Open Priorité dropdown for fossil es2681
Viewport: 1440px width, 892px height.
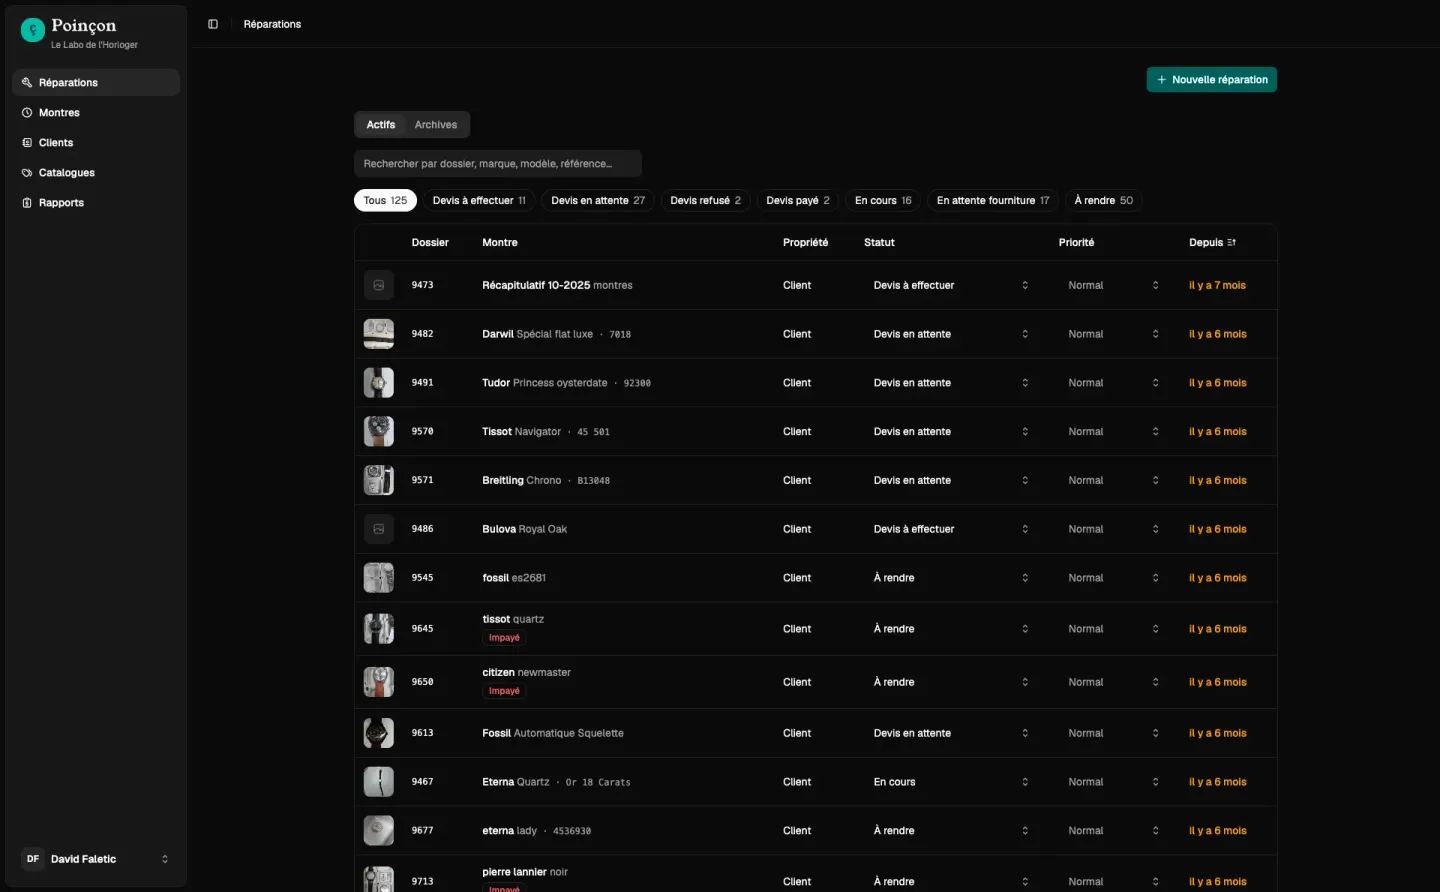[x=1114, y=578]
